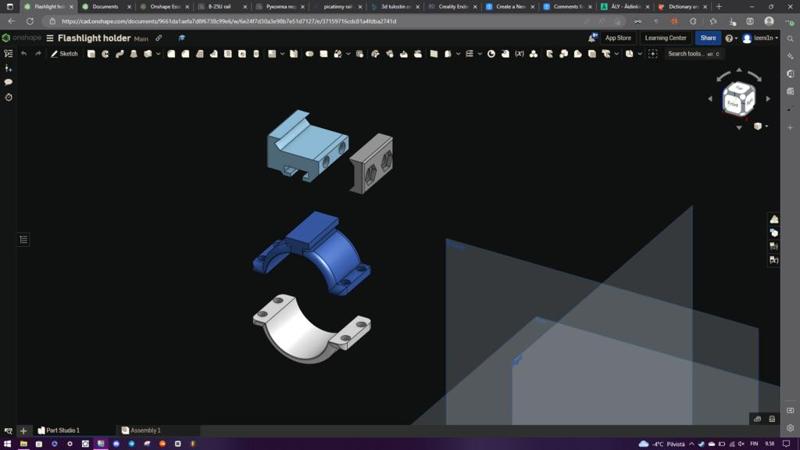Open a new browser tab
This screenshot has width=800, height=450.
pos(719,7)
